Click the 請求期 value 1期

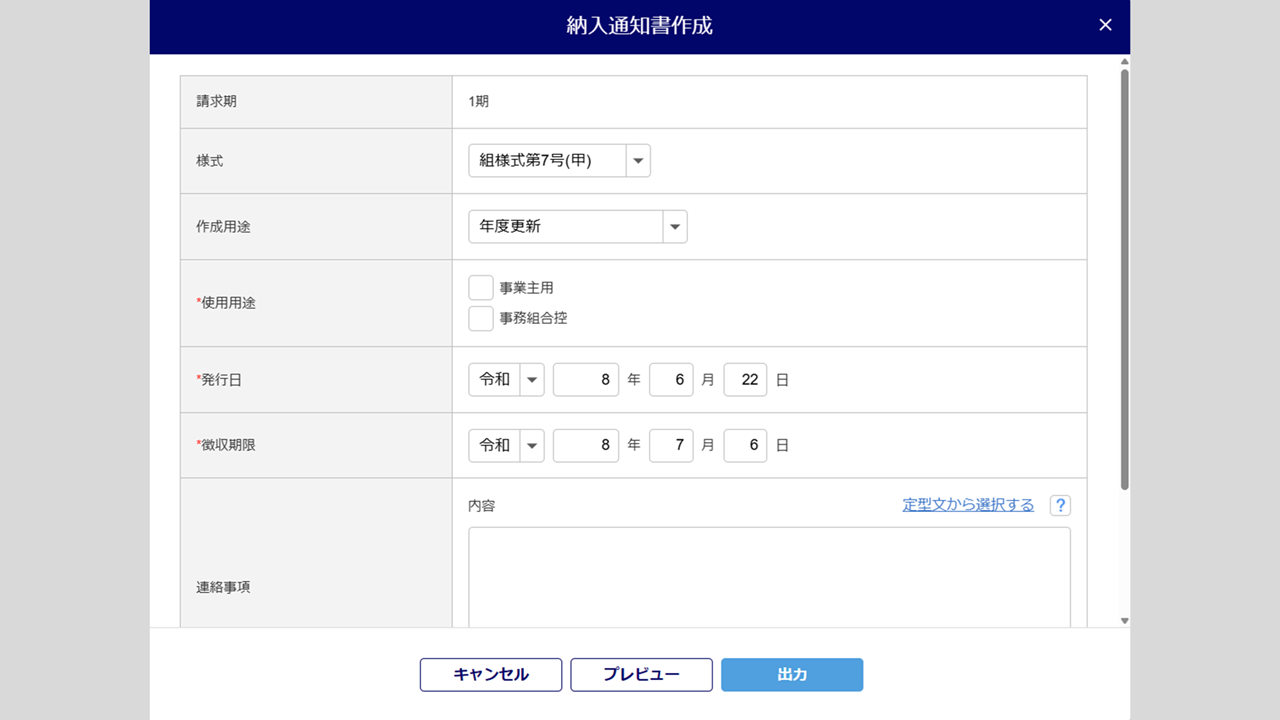(x=479, y=101)
